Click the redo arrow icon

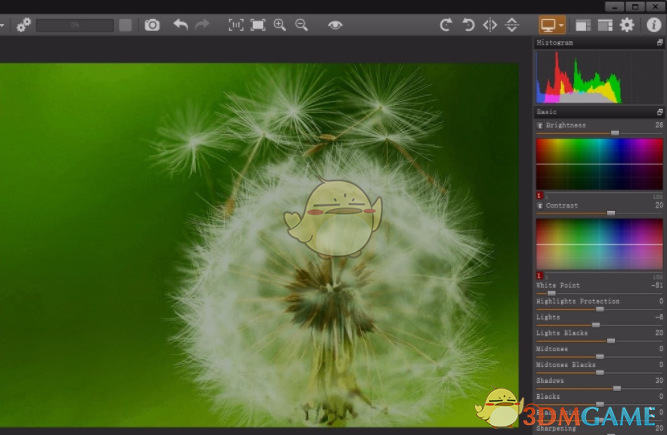[x=203, y=25]
